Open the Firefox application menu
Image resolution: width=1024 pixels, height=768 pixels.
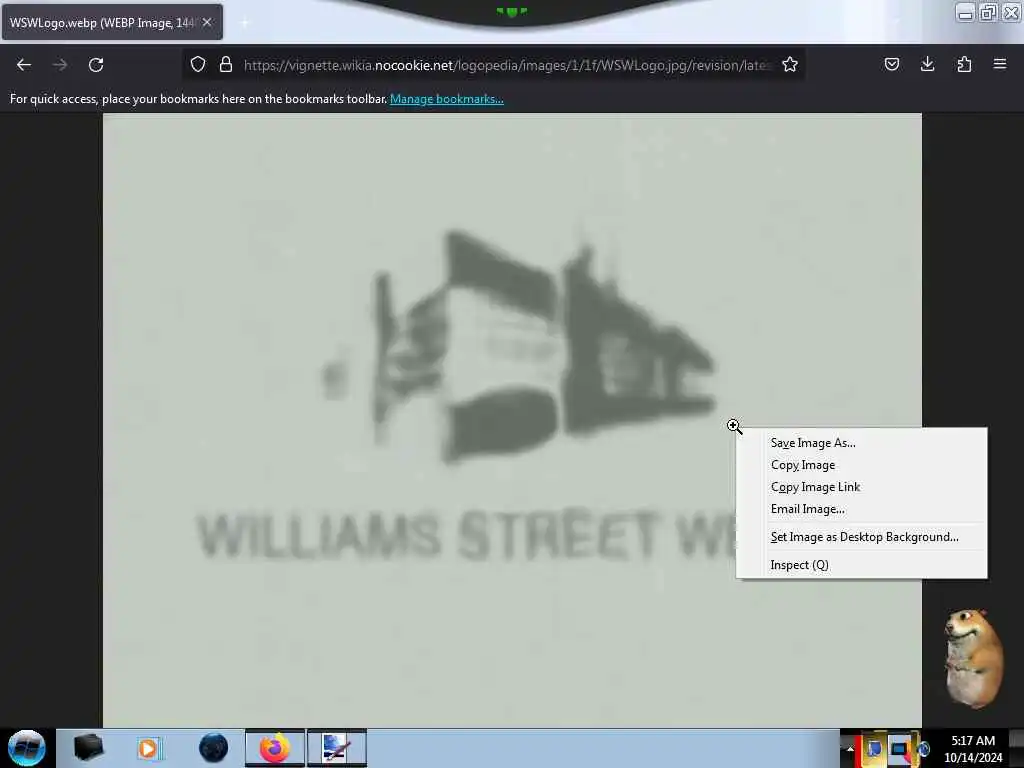[1000, 64]
